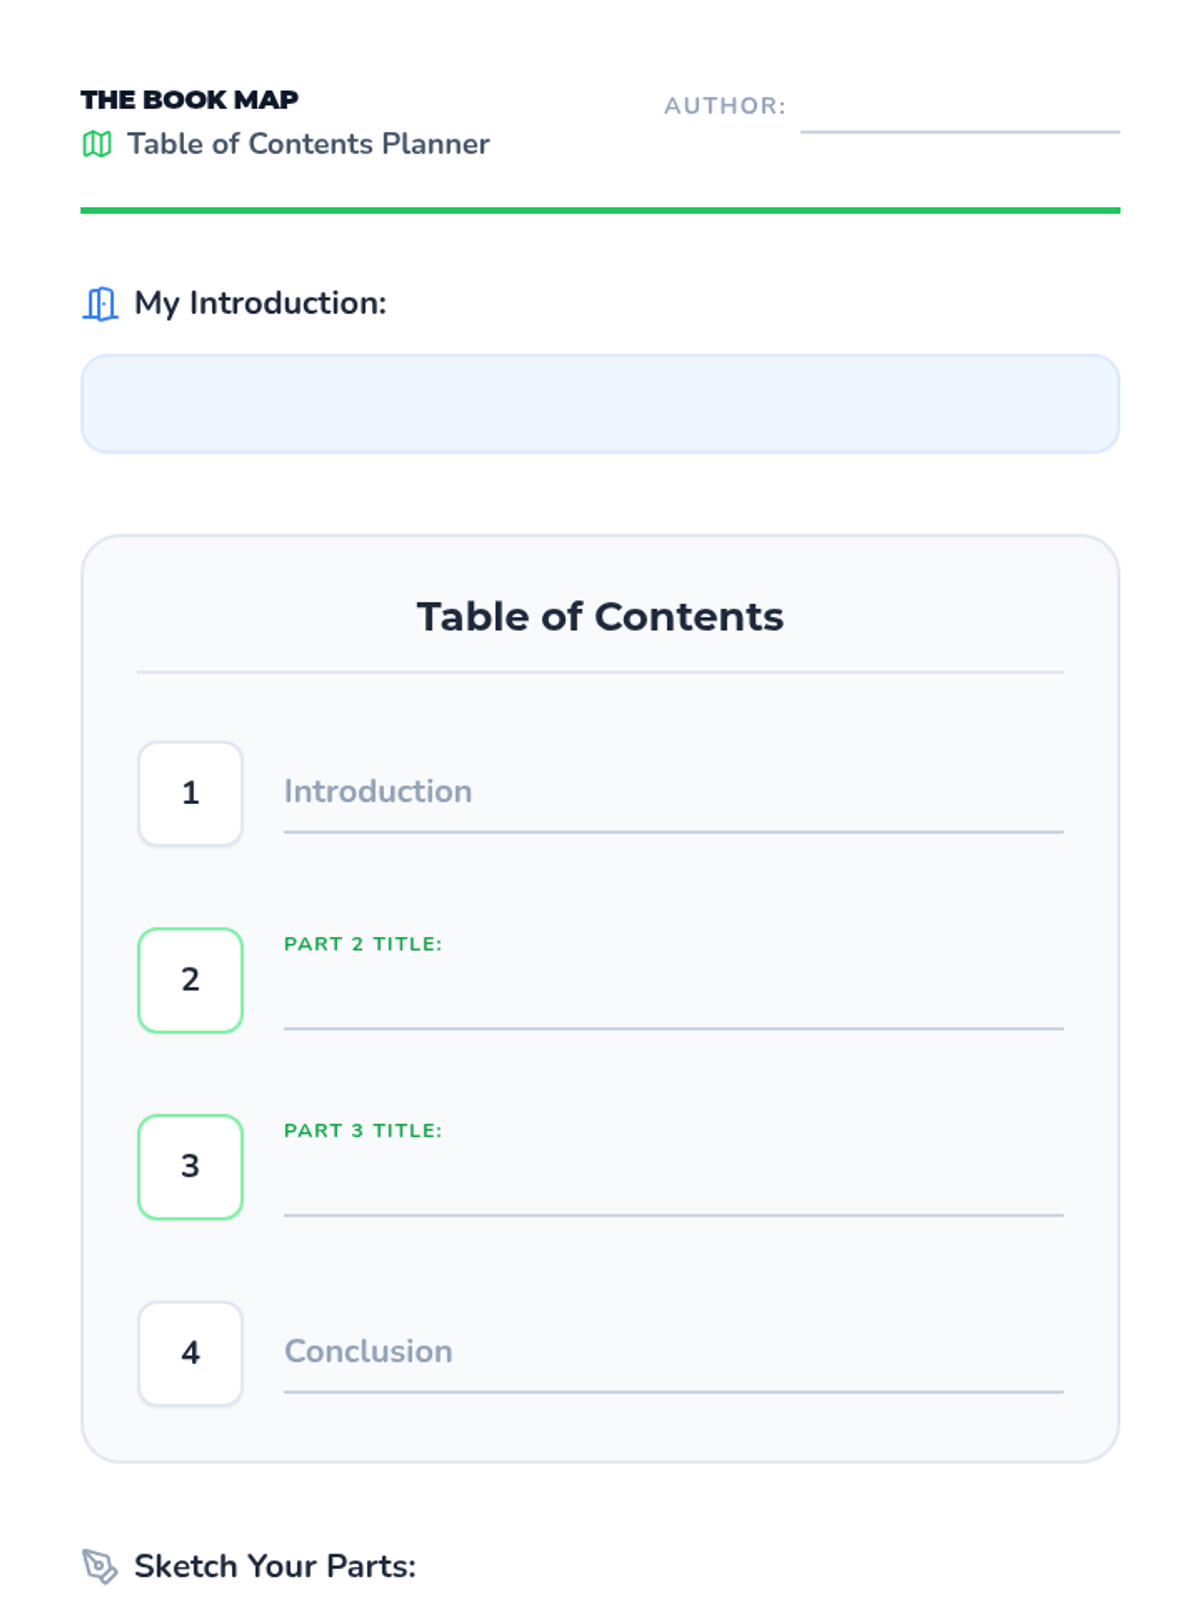Click the green map icon

(97, 144)
